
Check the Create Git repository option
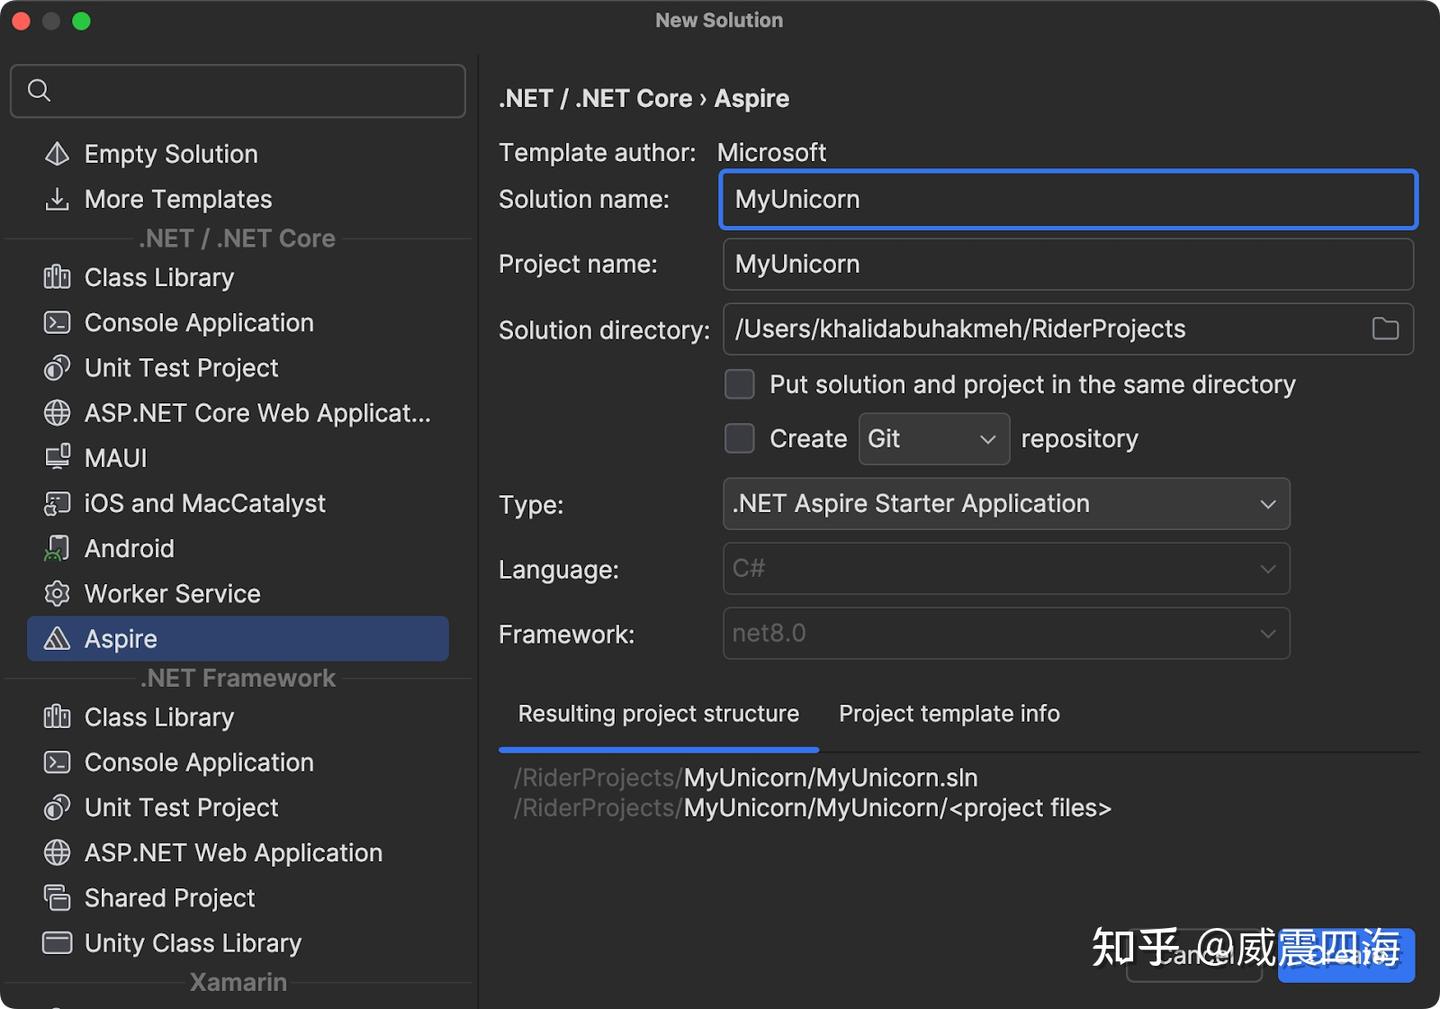[x=739, y=438]
